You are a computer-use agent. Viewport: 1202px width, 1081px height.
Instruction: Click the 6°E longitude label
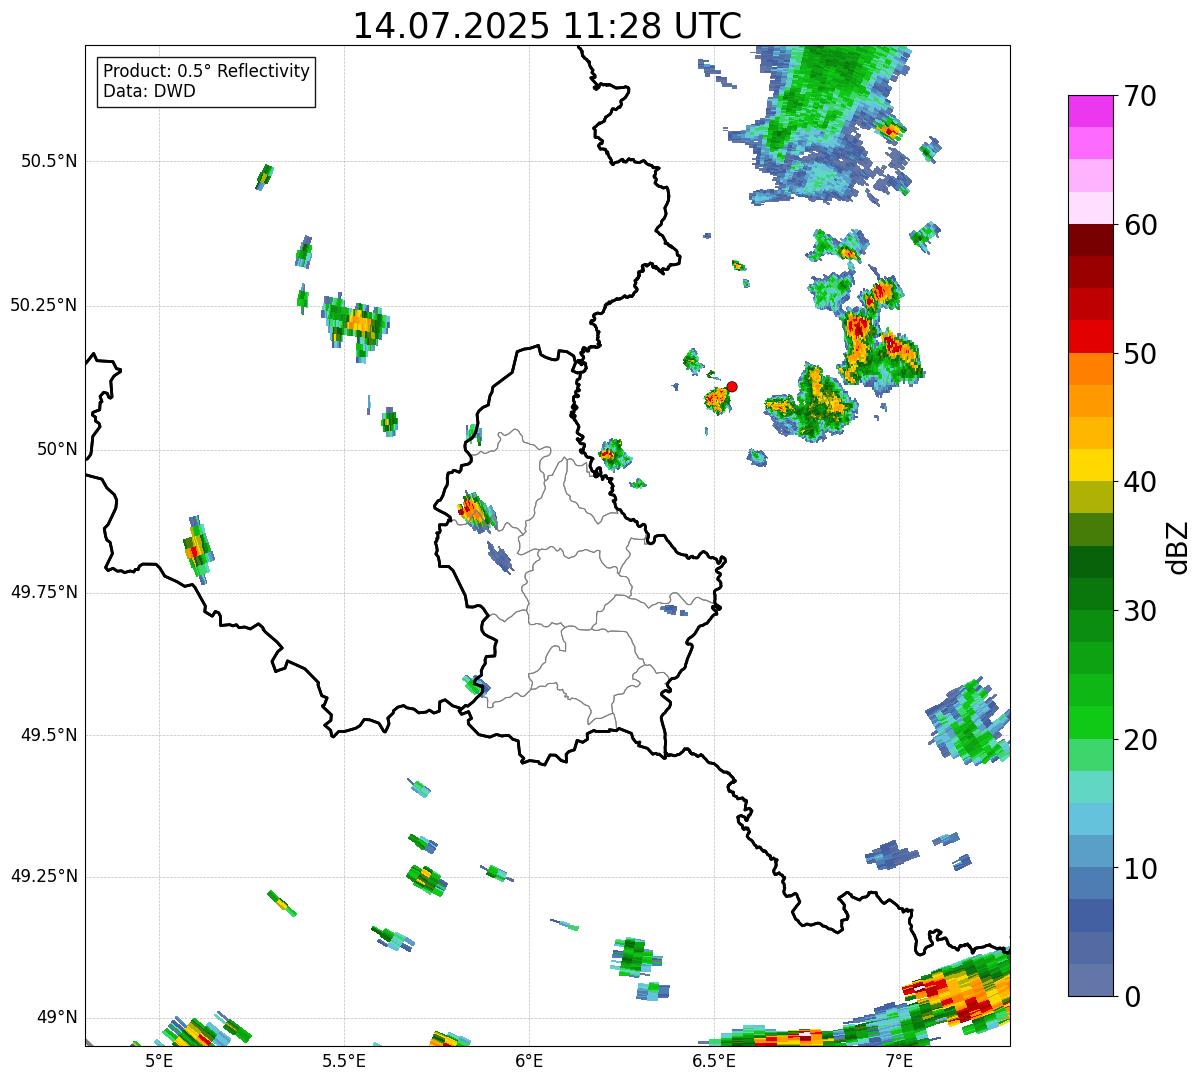(x=529, y=1060)
